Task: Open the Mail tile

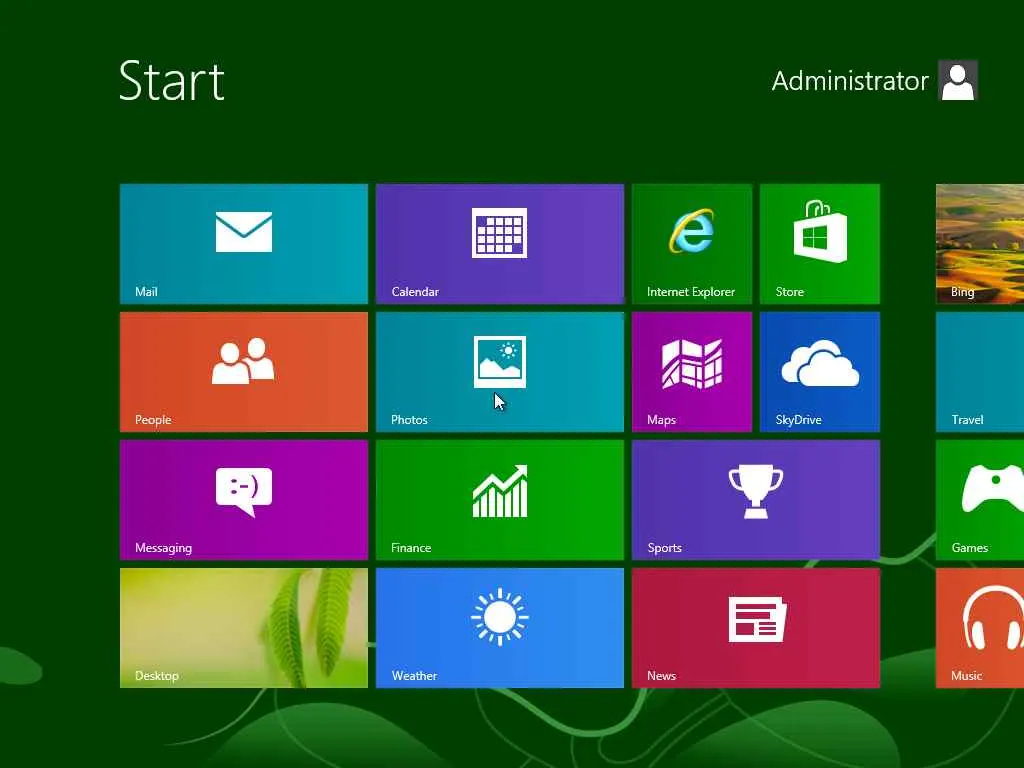Action: click(x=244, y=244)
